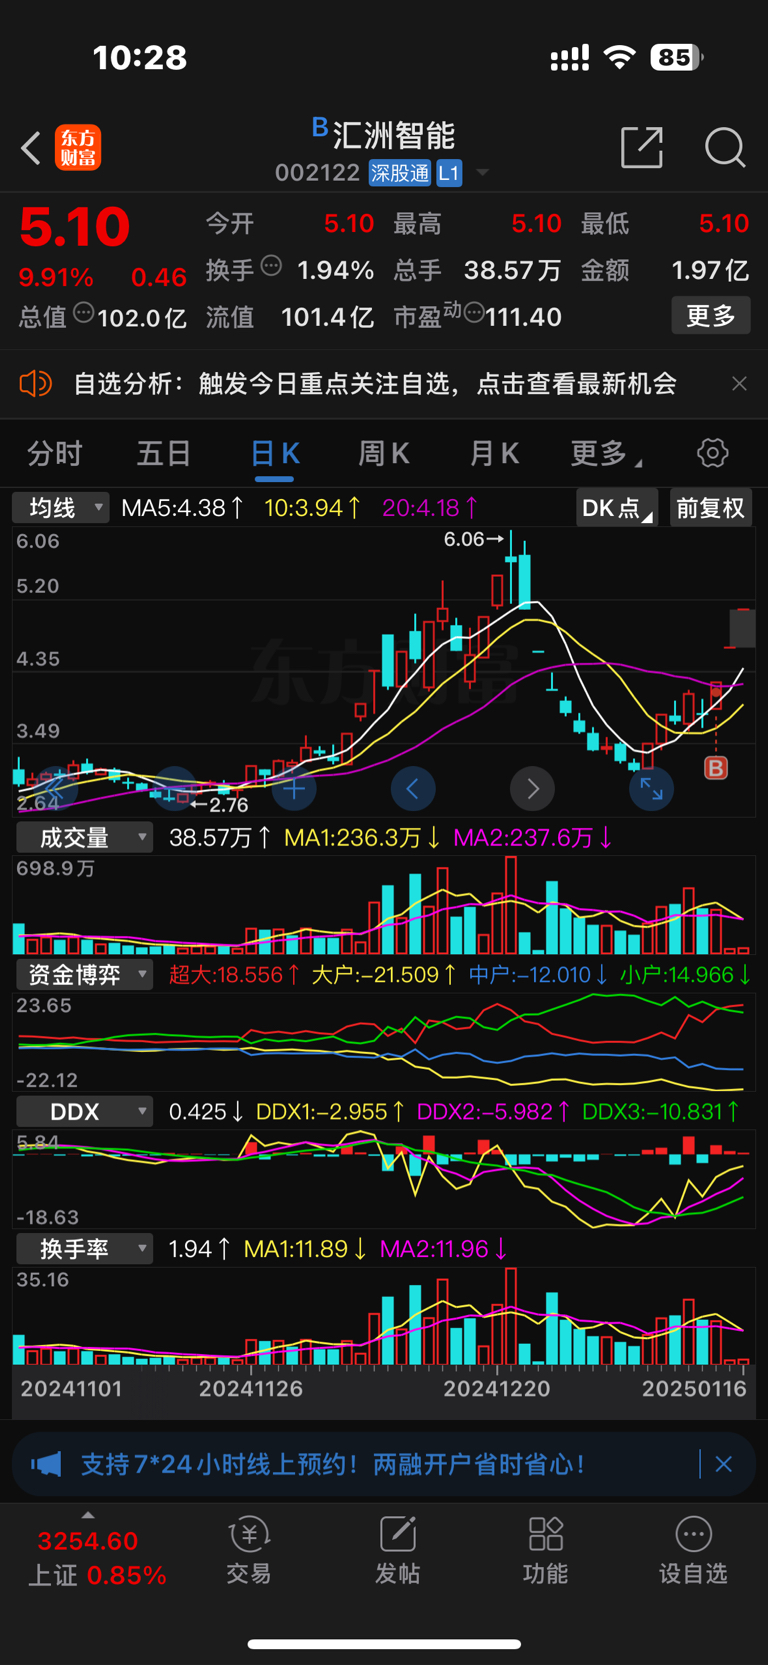Screen dimensions: 769x1665
Task: Open the 换手率 indicator dropdown
Action: [84, 1248]
